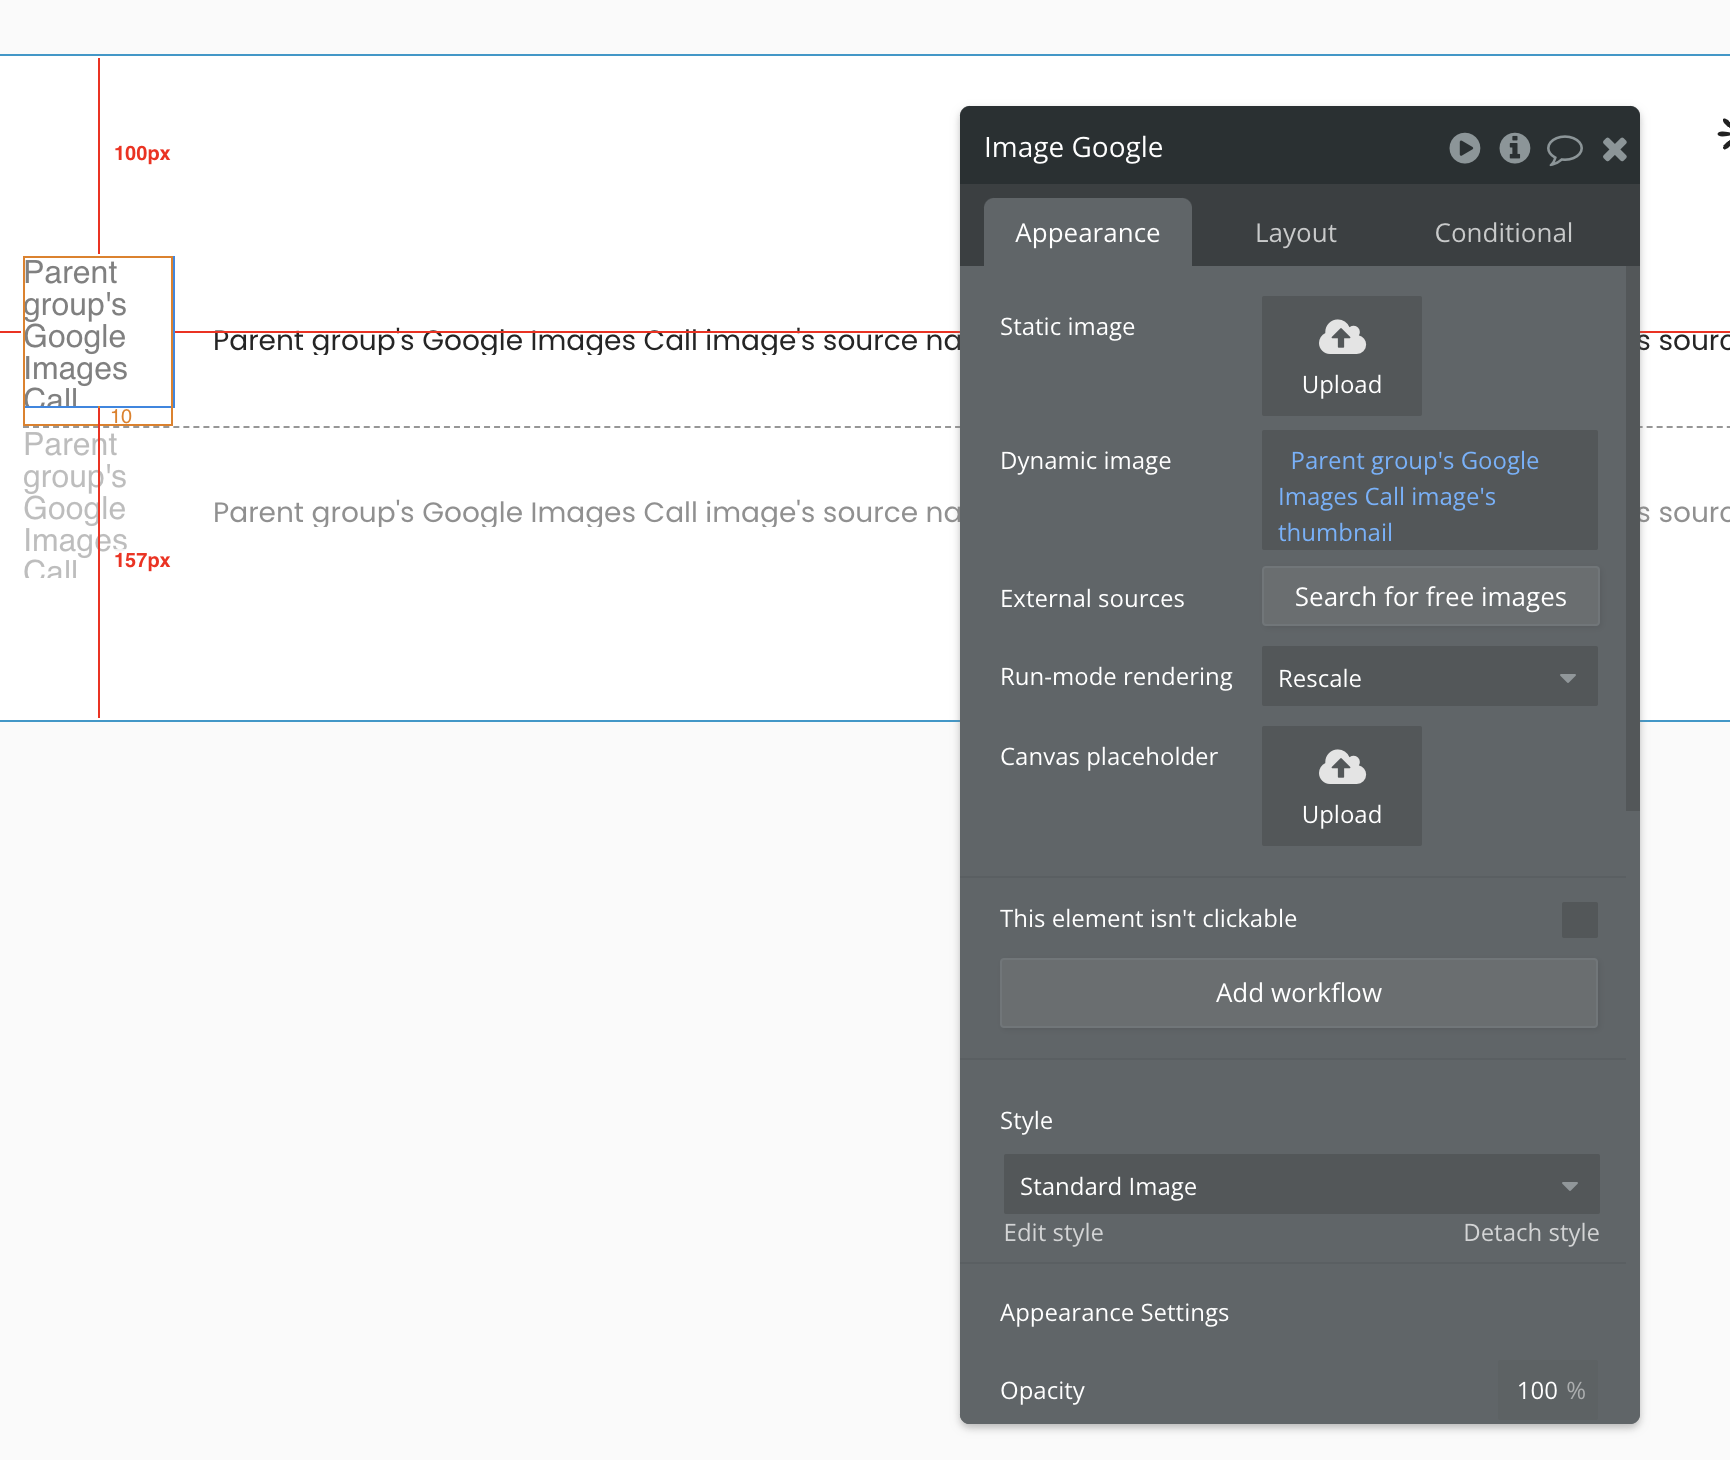Click the Canvas placeholder upload cloud icon
Screen dimensions: 1730x1460
click(1341, 768)
